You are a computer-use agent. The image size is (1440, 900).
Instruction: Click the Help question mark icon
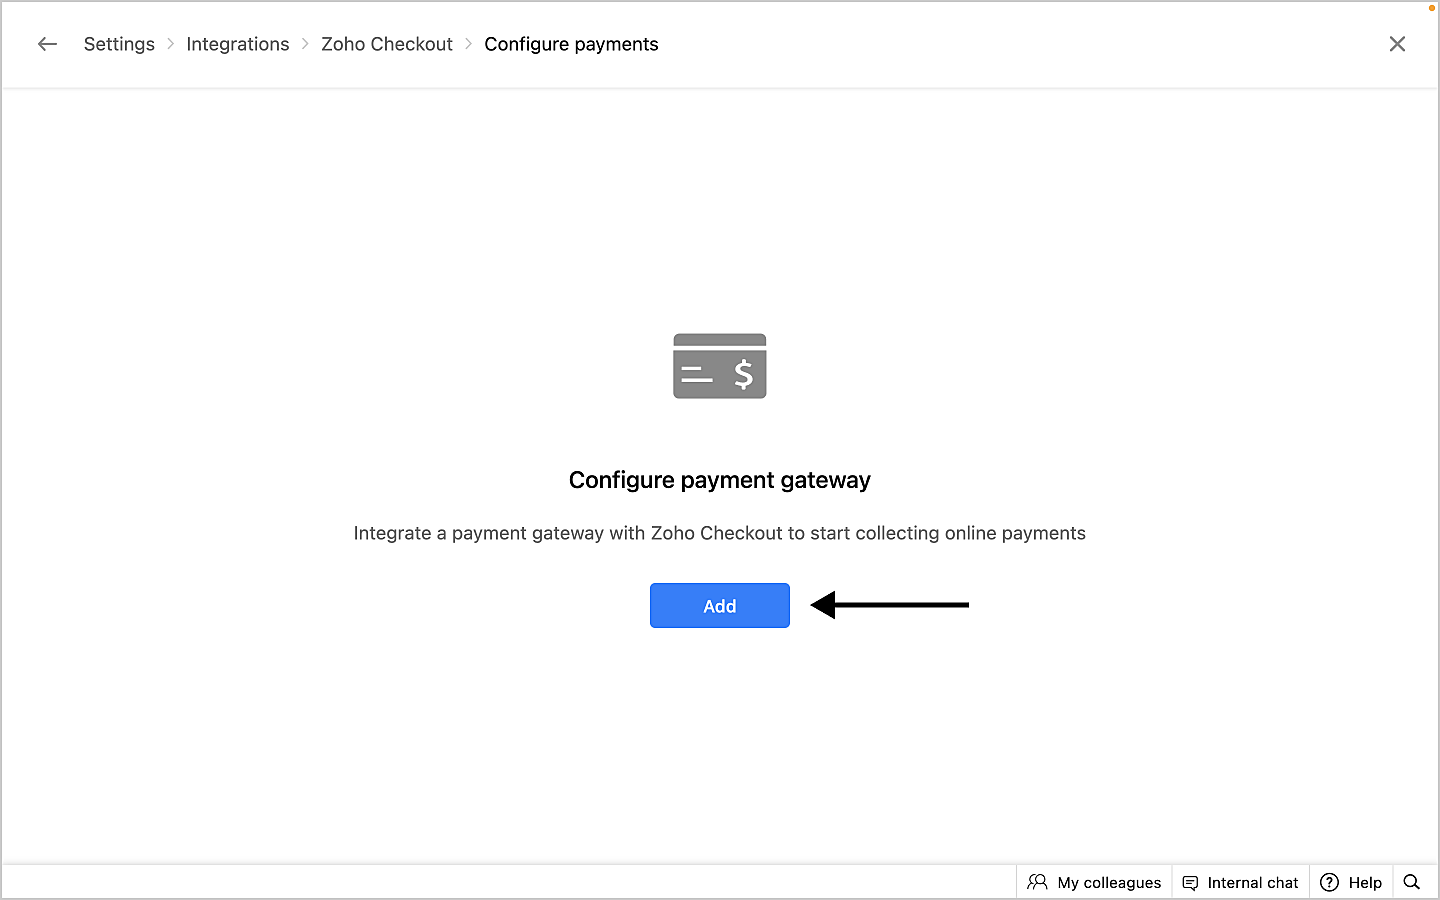click(1329, 882)
